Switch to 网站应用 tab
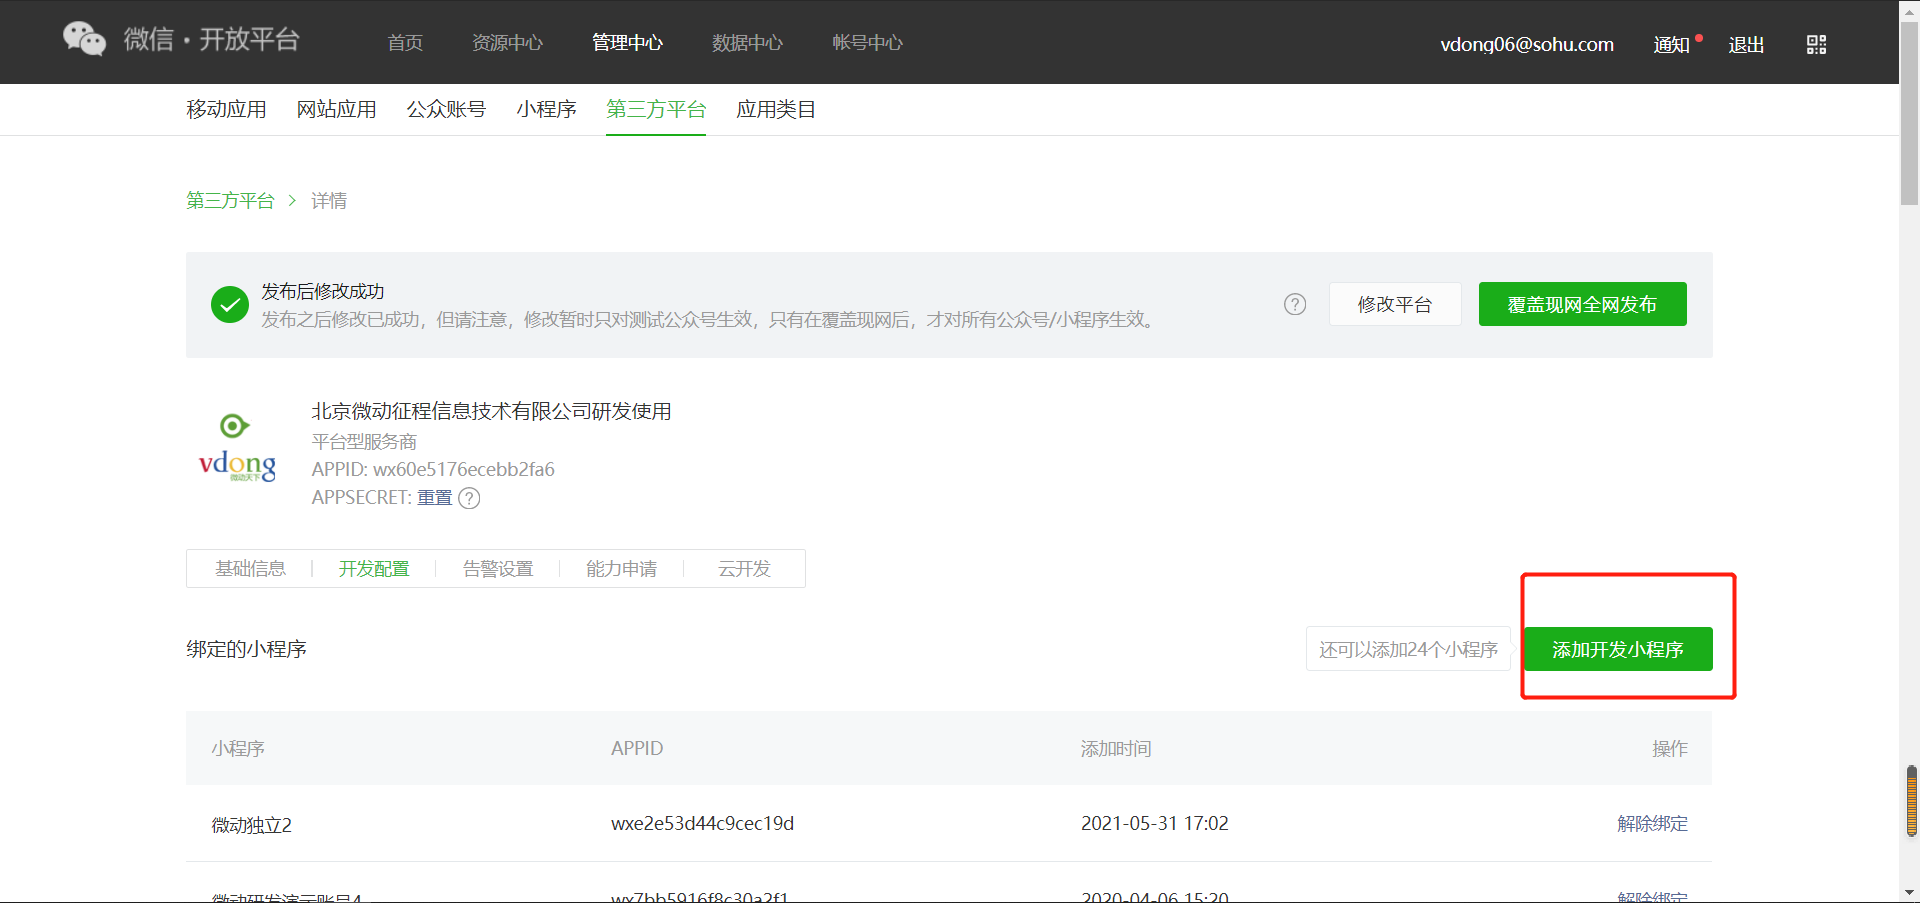The image size is (1920, 903). tap(336, 109)
